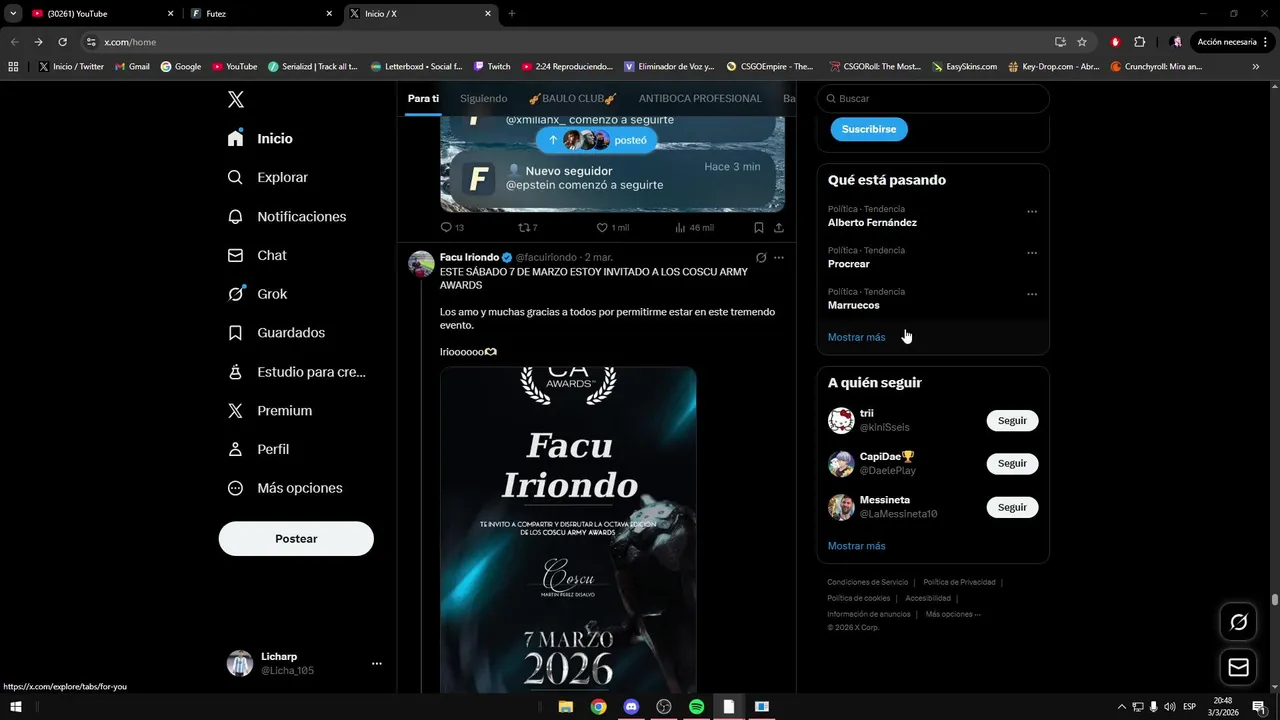Click the Licharp profile avatar
The height and width of the screenshot is (720, 1280).
(x=240, y=664)
